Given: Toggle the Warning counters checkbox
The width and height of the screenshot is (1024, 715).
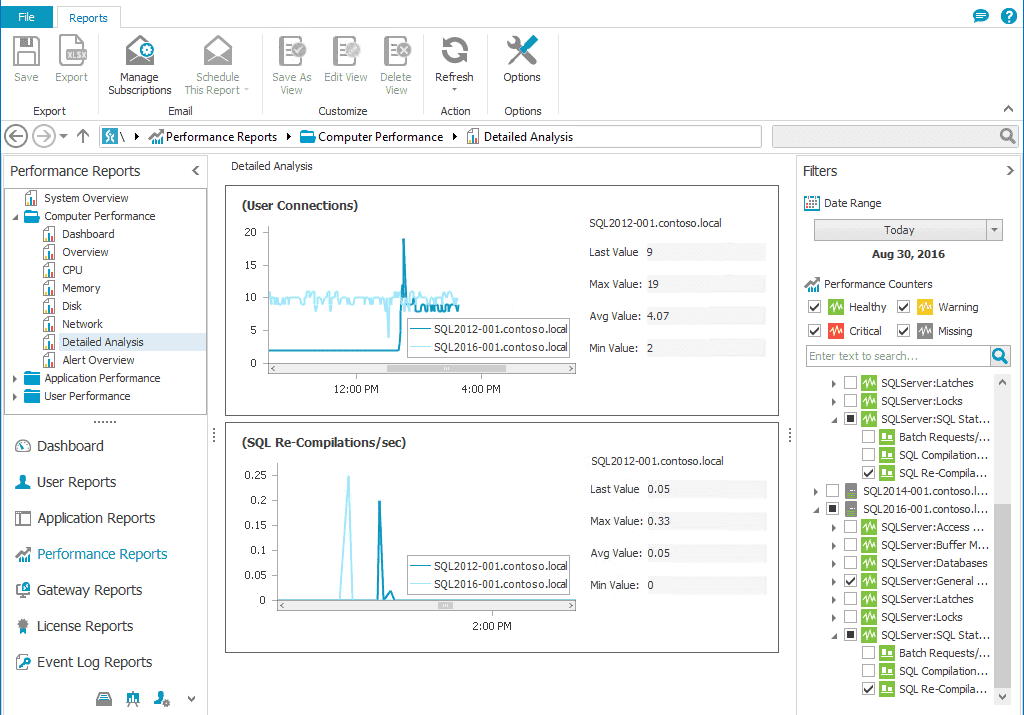Looking at the screenshot, I should click(903, 307).
